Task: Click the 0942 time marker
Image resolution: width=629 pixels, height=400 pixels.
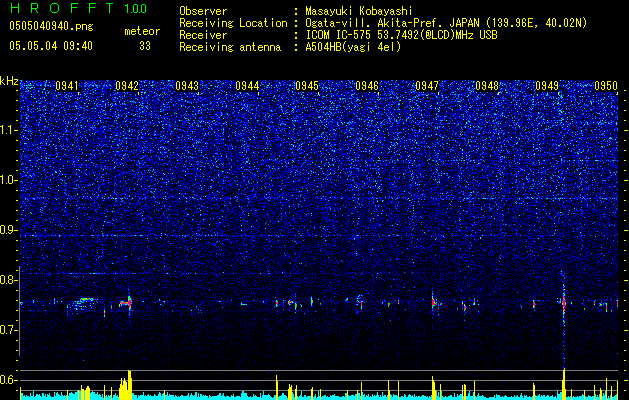Action: point(127,86)
